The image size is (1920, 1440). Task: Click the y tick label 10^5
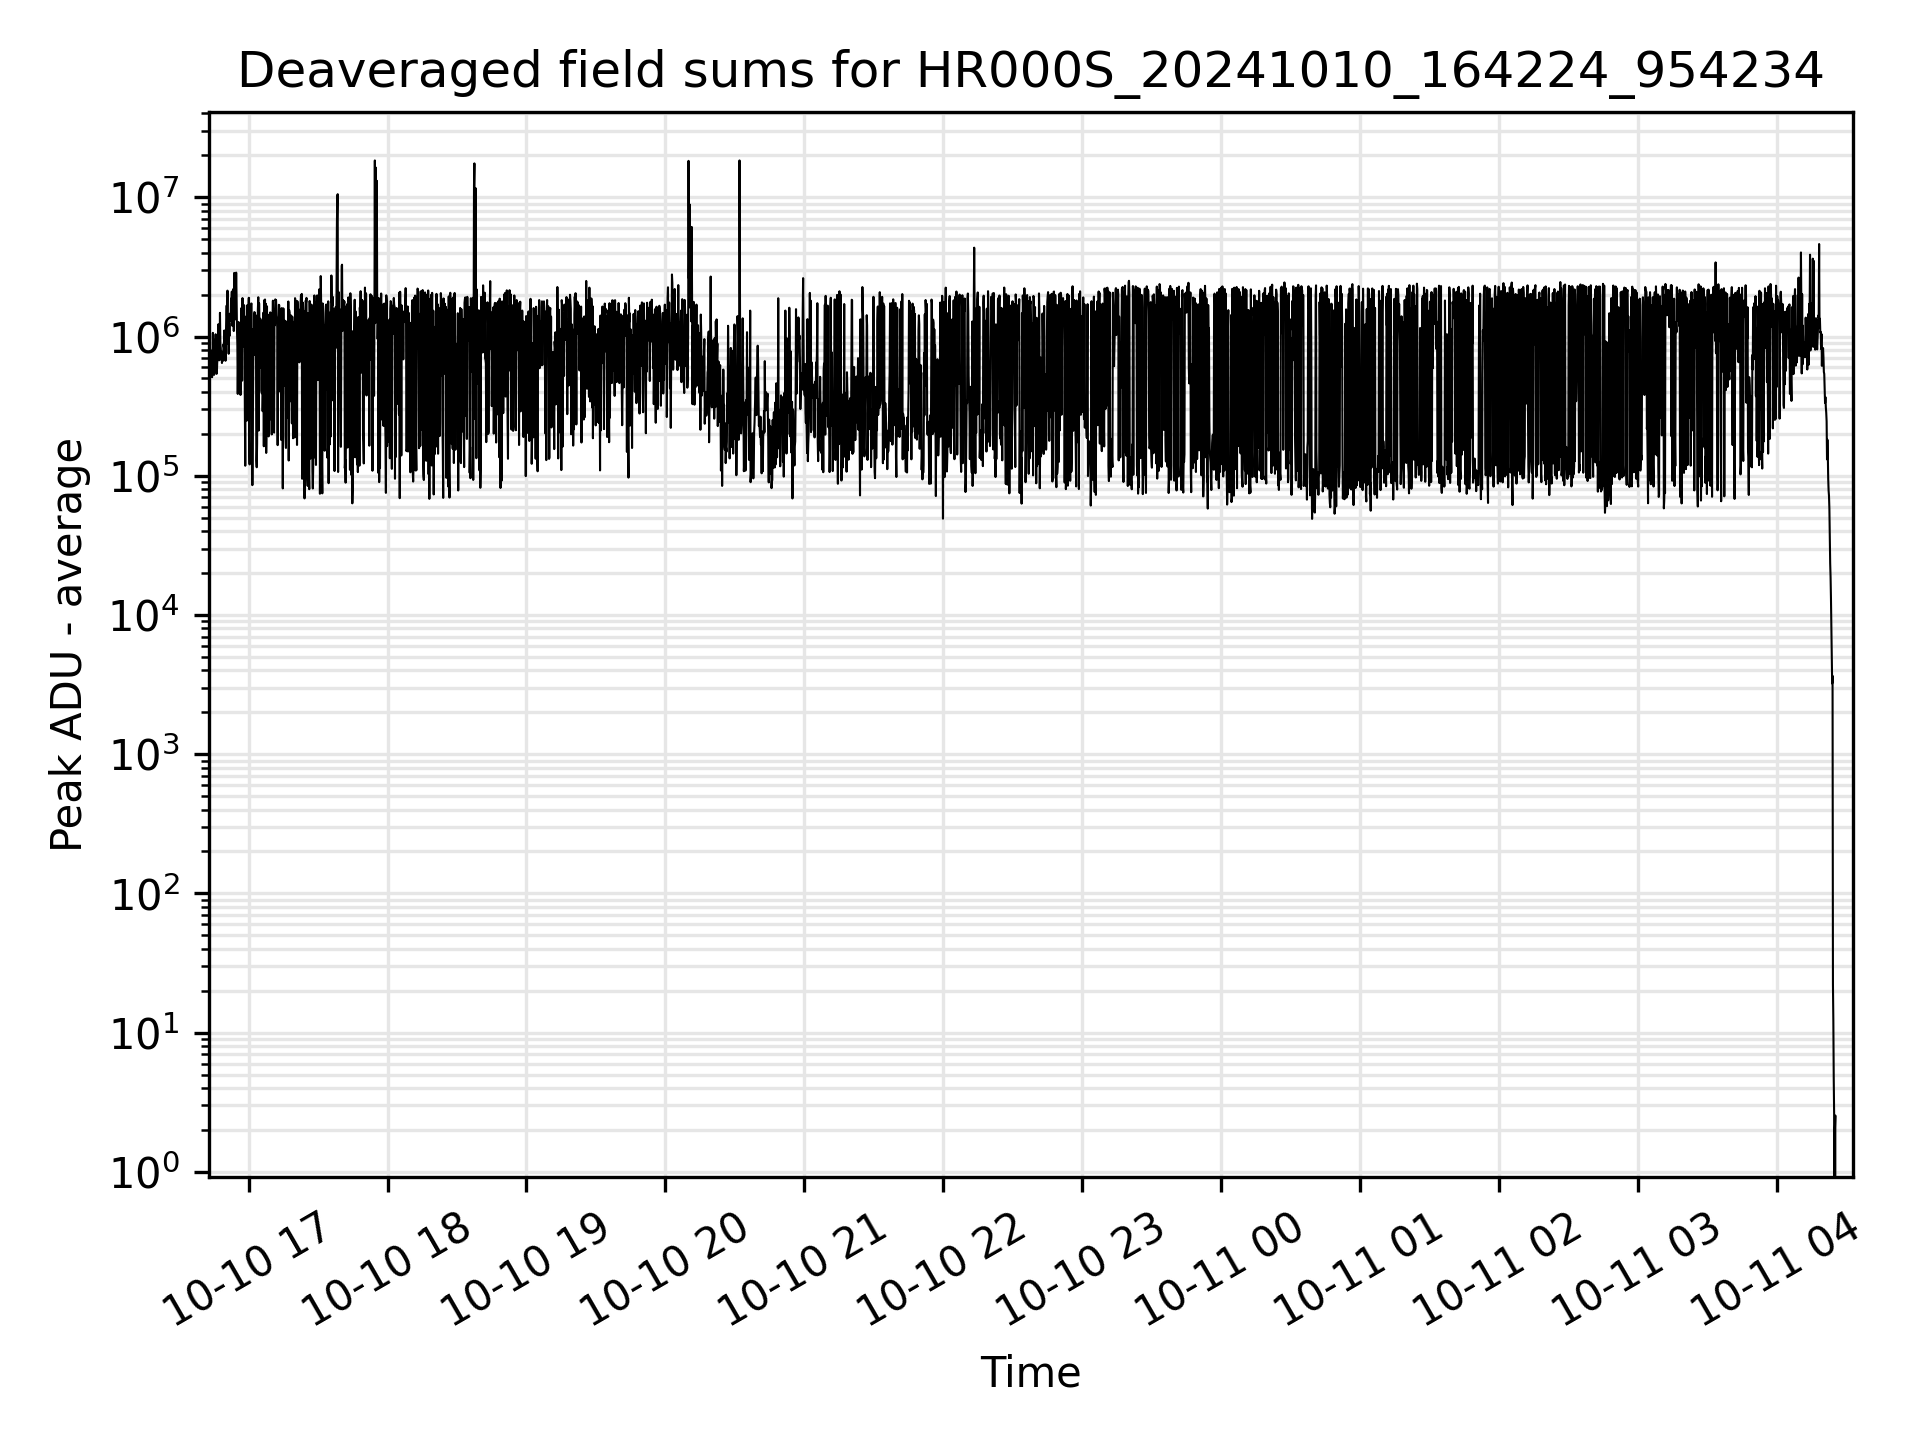coord(145,475)
